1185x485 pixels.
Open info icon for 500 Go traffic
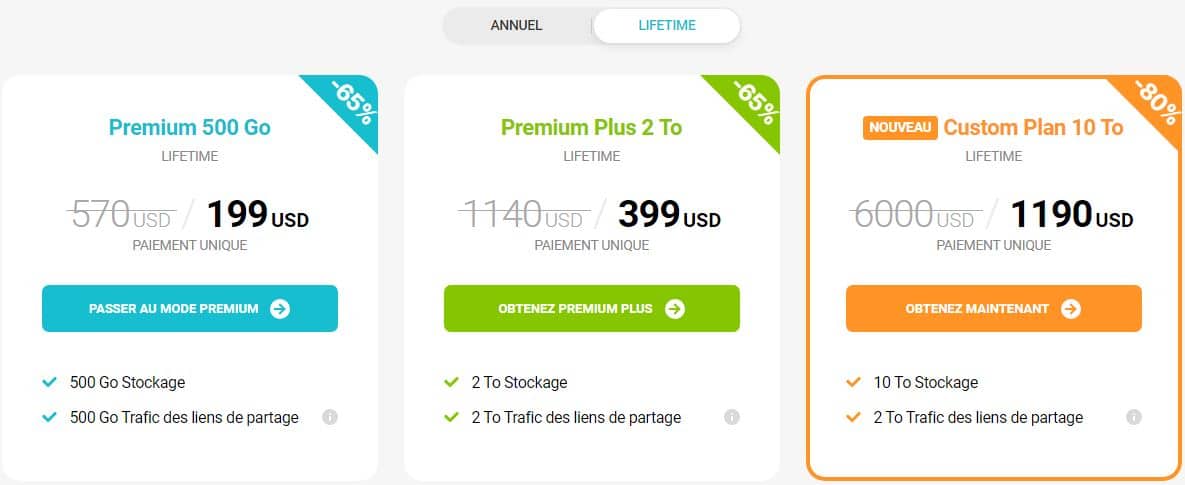[x=330, y=417]
